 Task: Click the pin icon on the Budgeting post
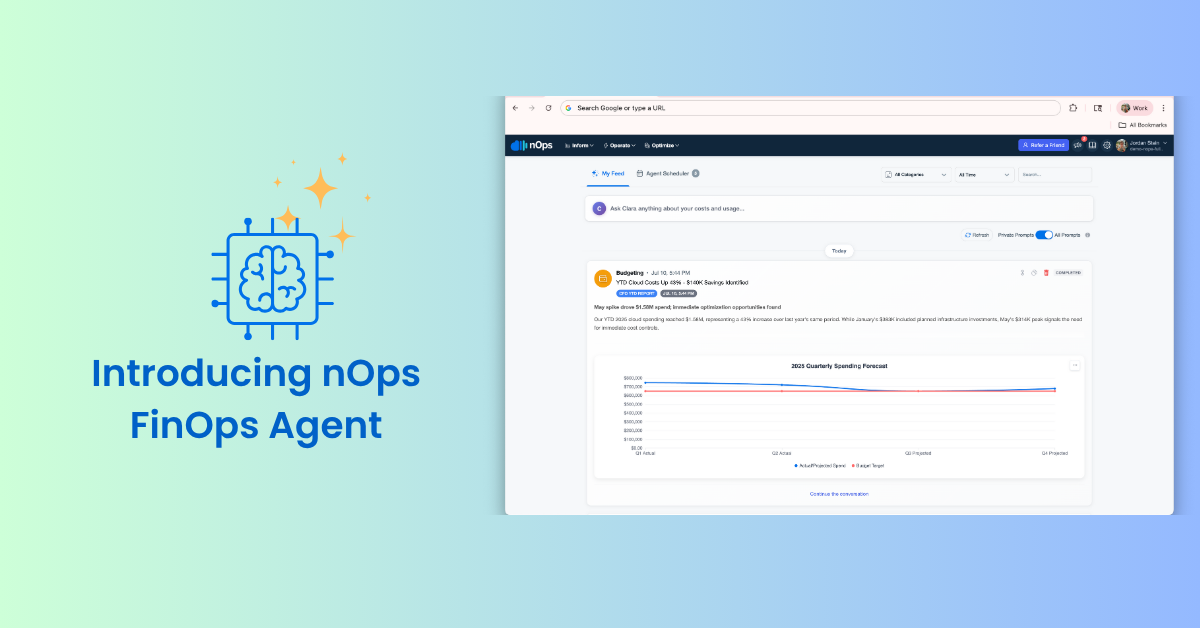tap(1022, 272)
